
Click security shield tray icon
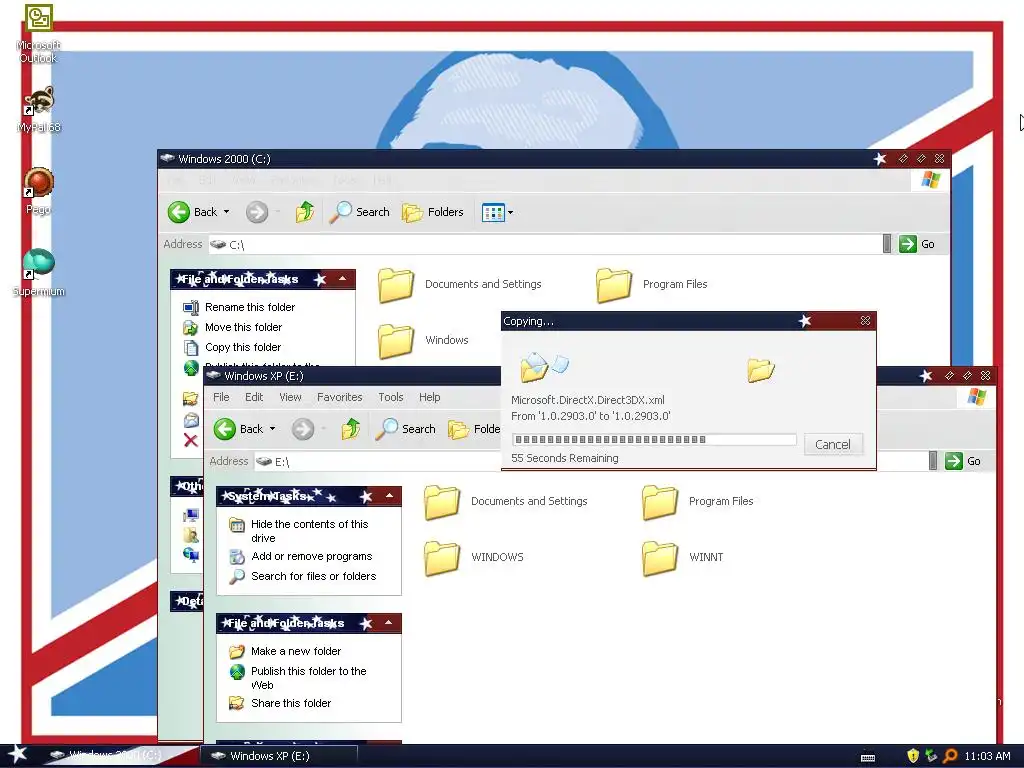(913, 756)
